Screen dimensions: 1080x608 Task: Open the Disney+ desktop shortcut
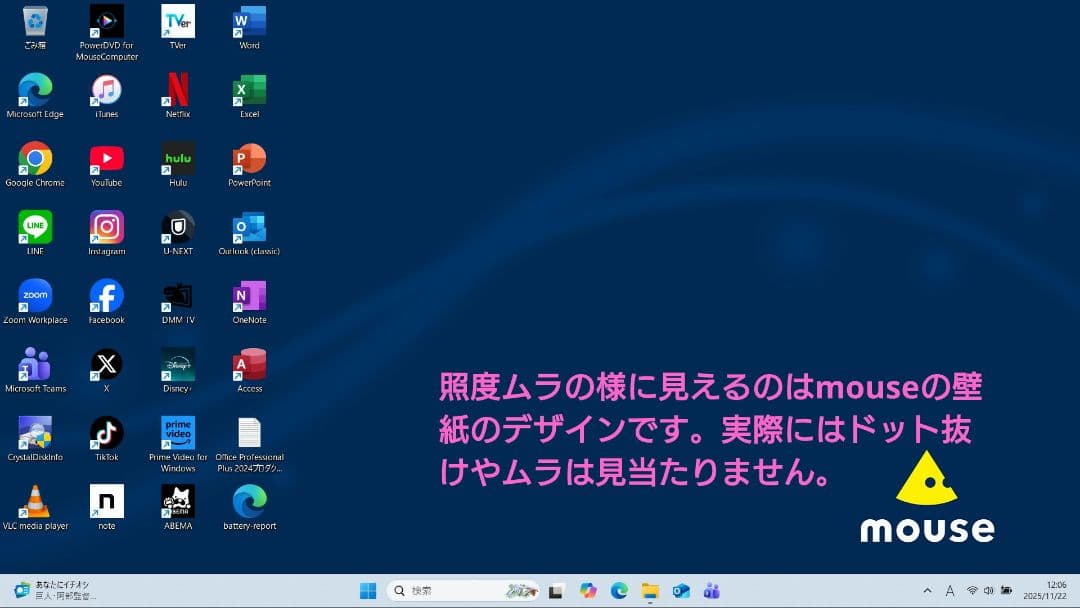pos(178,370)
